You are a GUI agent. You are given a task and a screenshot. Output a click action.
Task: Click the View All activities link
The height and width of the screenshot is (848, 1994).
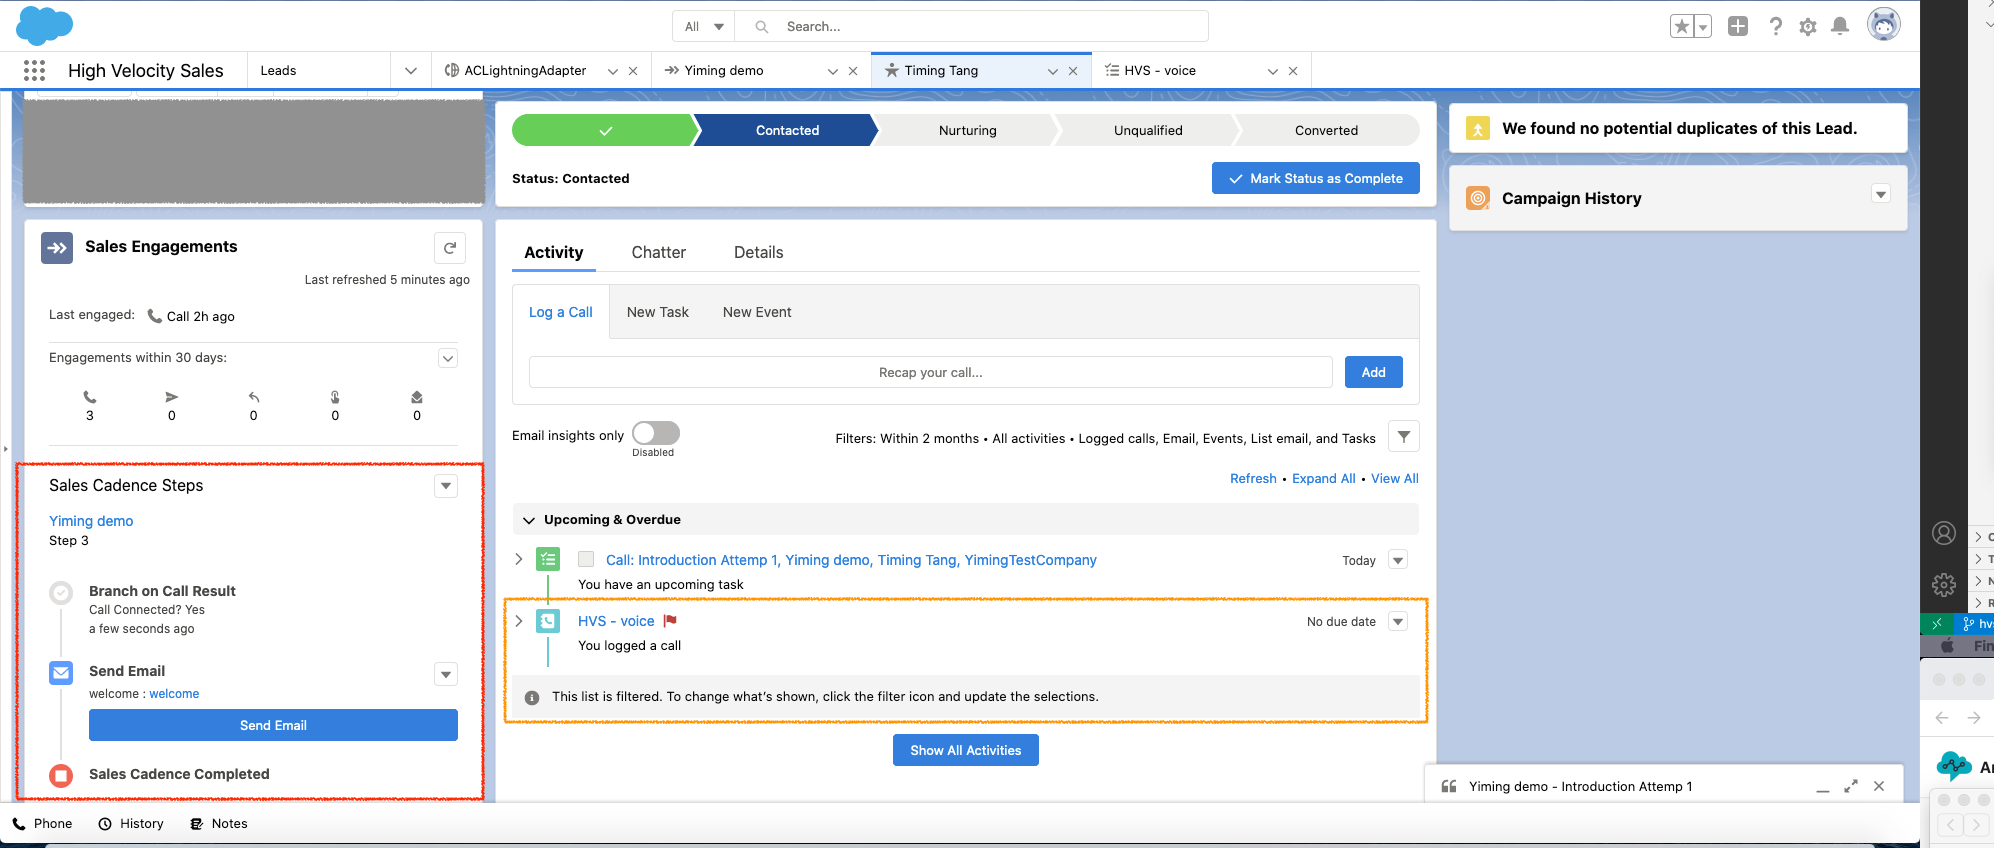click(x=1394, y=478)
